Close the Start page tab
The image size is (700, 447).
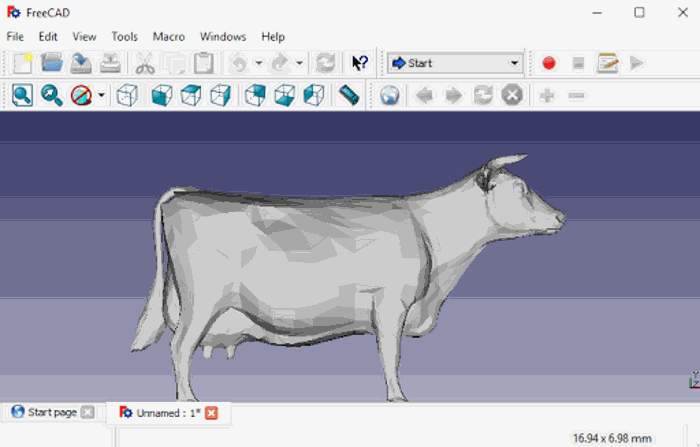[x=88, y=412]
